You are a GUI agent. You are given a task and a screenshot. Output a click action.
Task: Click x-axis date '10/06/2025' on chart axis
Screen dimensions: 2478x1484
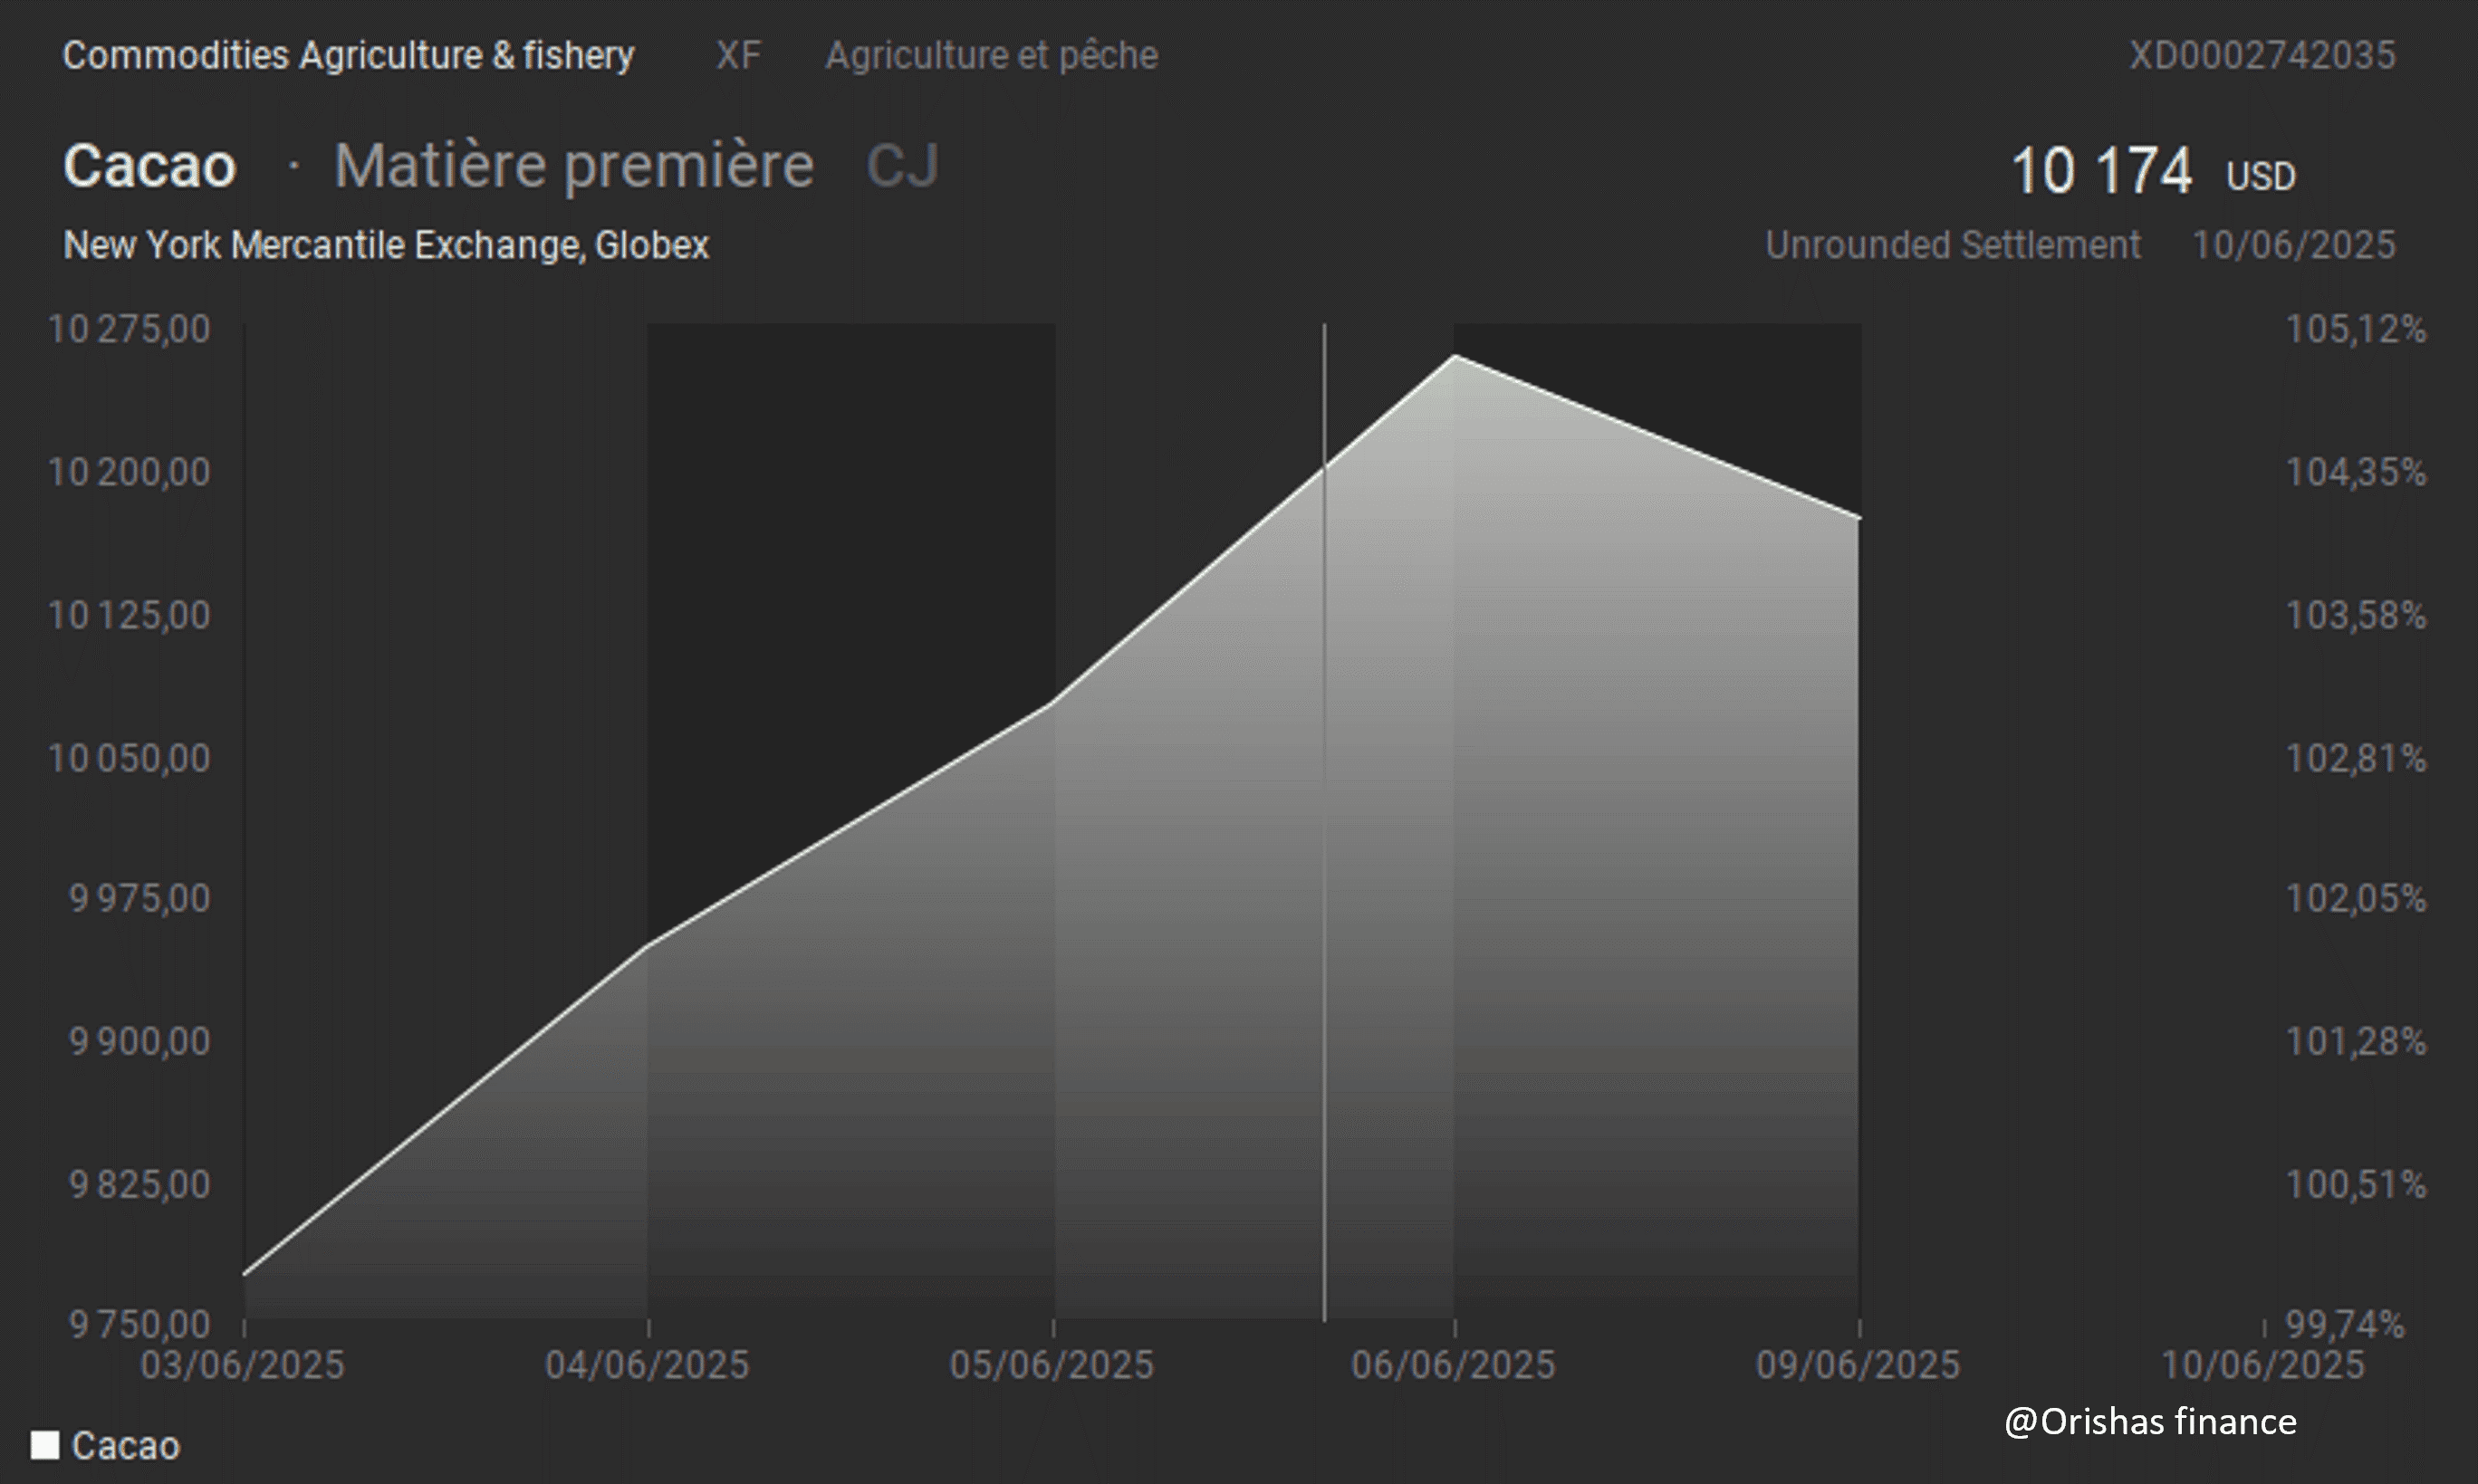2264,1365
